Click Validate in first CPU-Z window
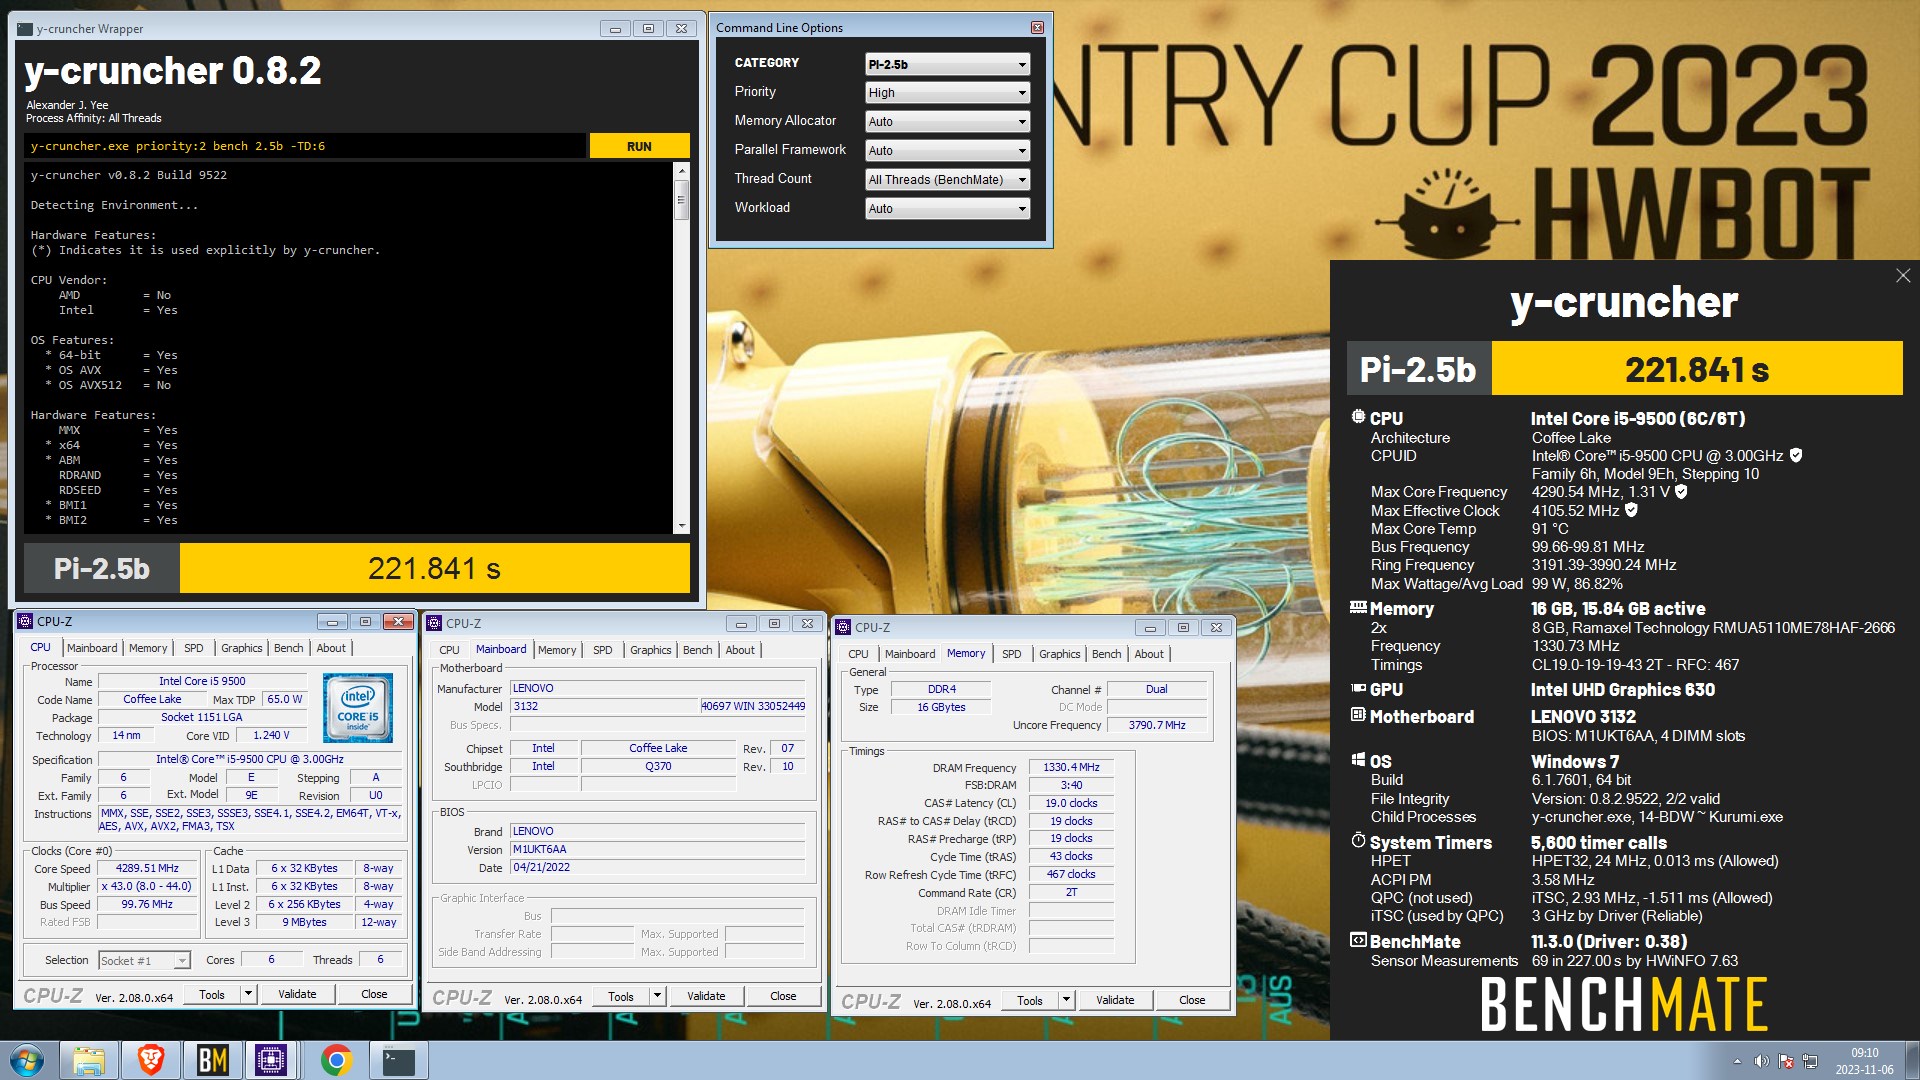Viewport: 1920px width, 1080px height. point(297,995)
